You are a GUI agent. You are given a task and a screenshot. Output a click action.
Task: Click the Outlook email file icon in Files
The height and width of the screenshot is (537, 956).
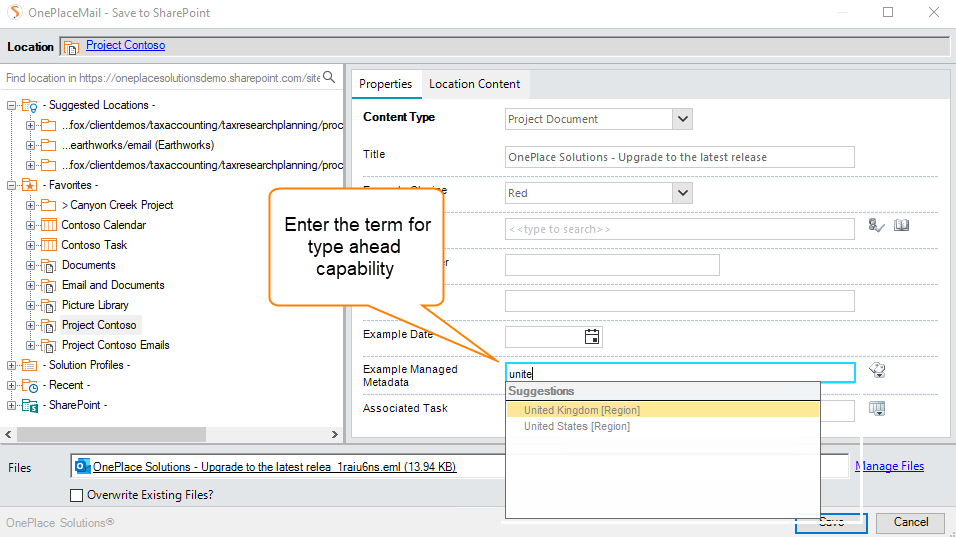coord(82,466)
